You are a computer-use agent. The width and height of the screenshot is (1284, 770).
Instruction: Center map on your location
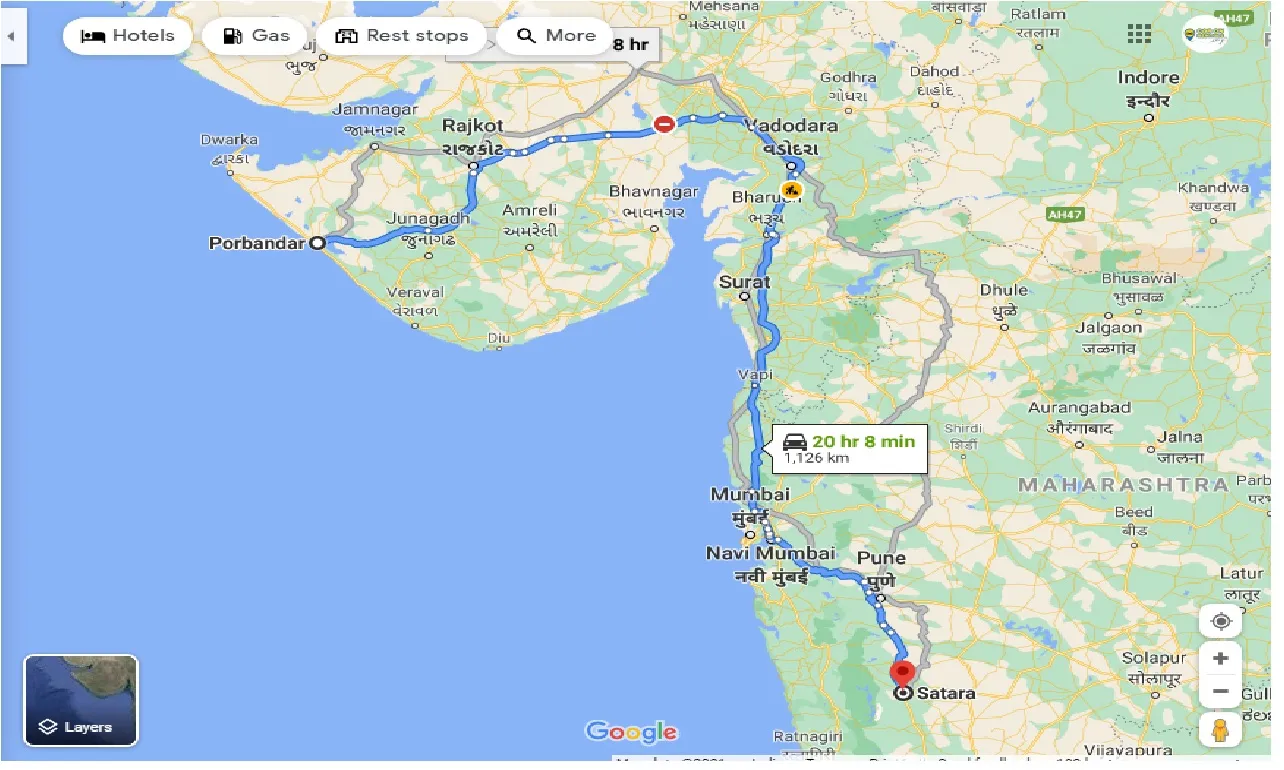pos(1220,621)
